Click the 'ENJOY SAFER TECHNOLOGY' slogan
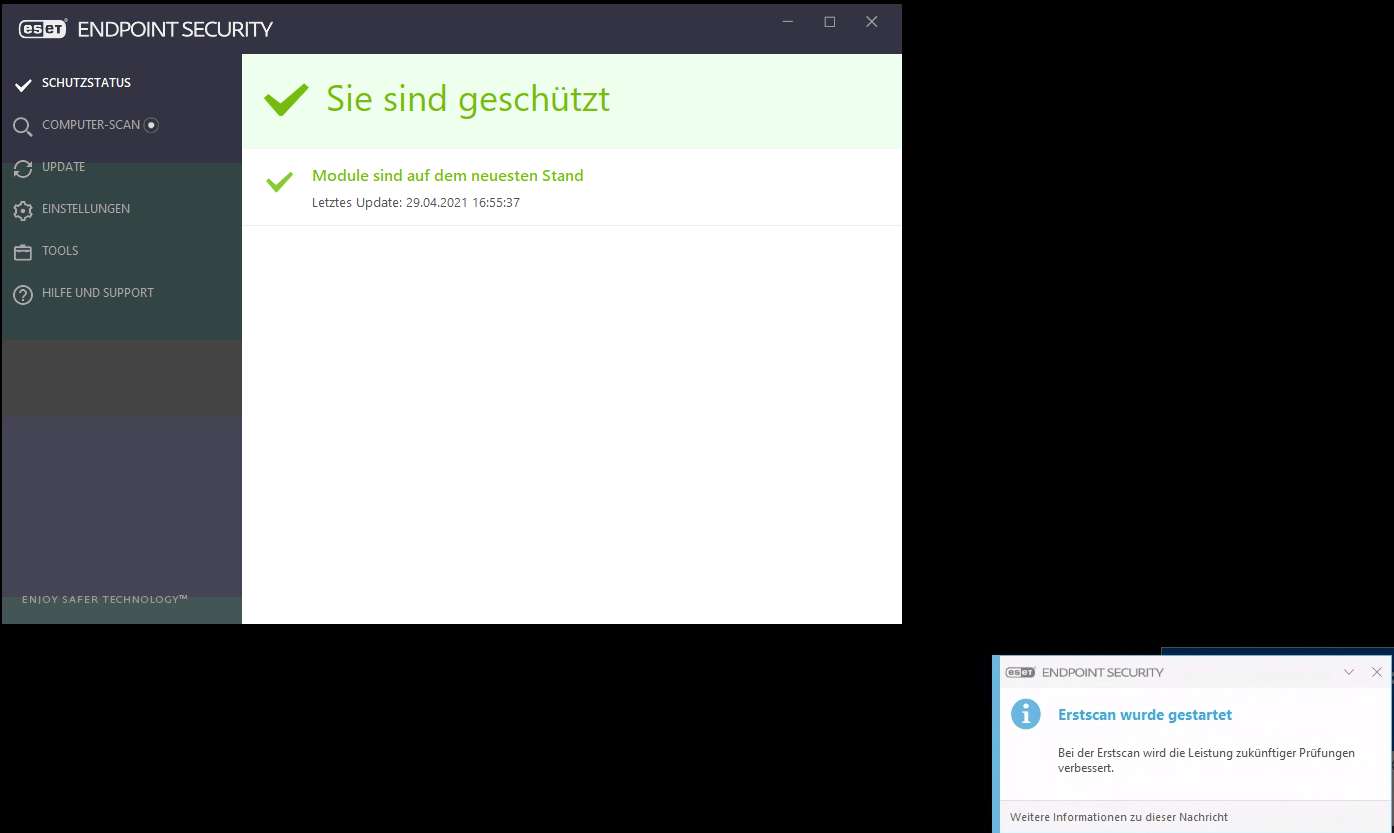Image resolution: width=1394 pixels, height=833 pixels. (105, 599)
